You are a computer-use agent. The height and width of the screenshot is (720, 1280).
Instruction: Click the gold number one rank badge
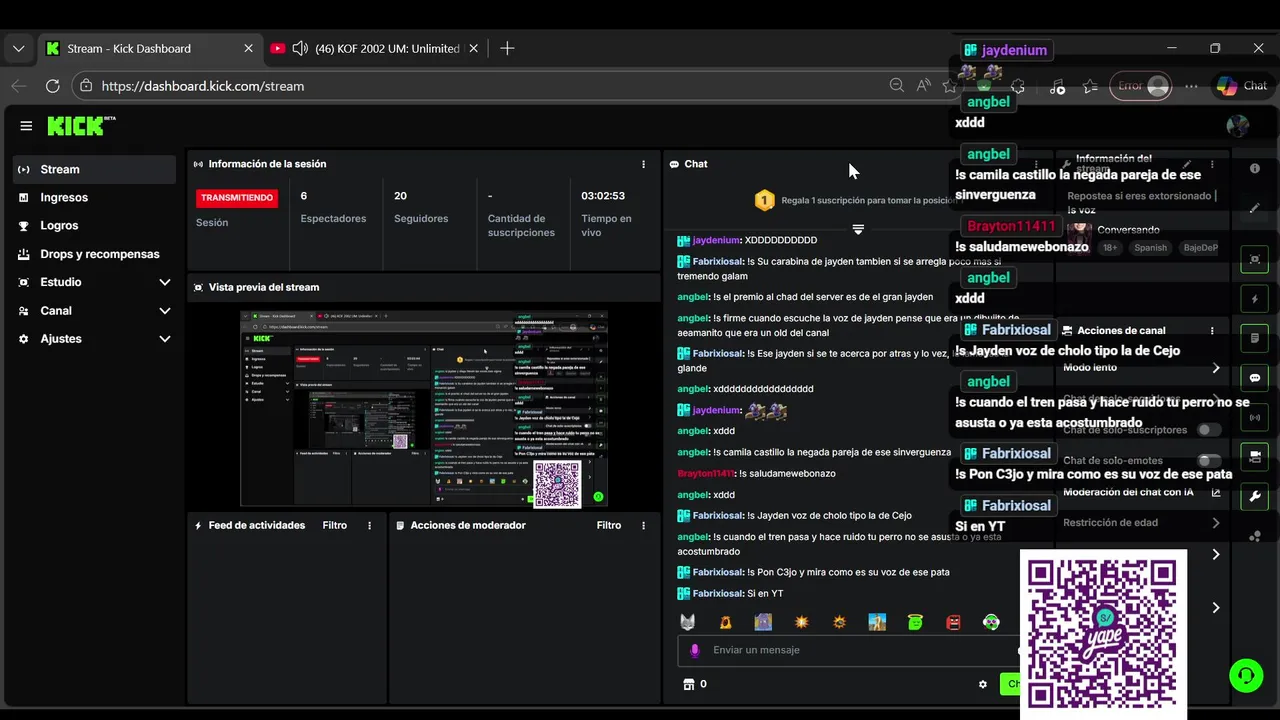(x=764, y=200)
